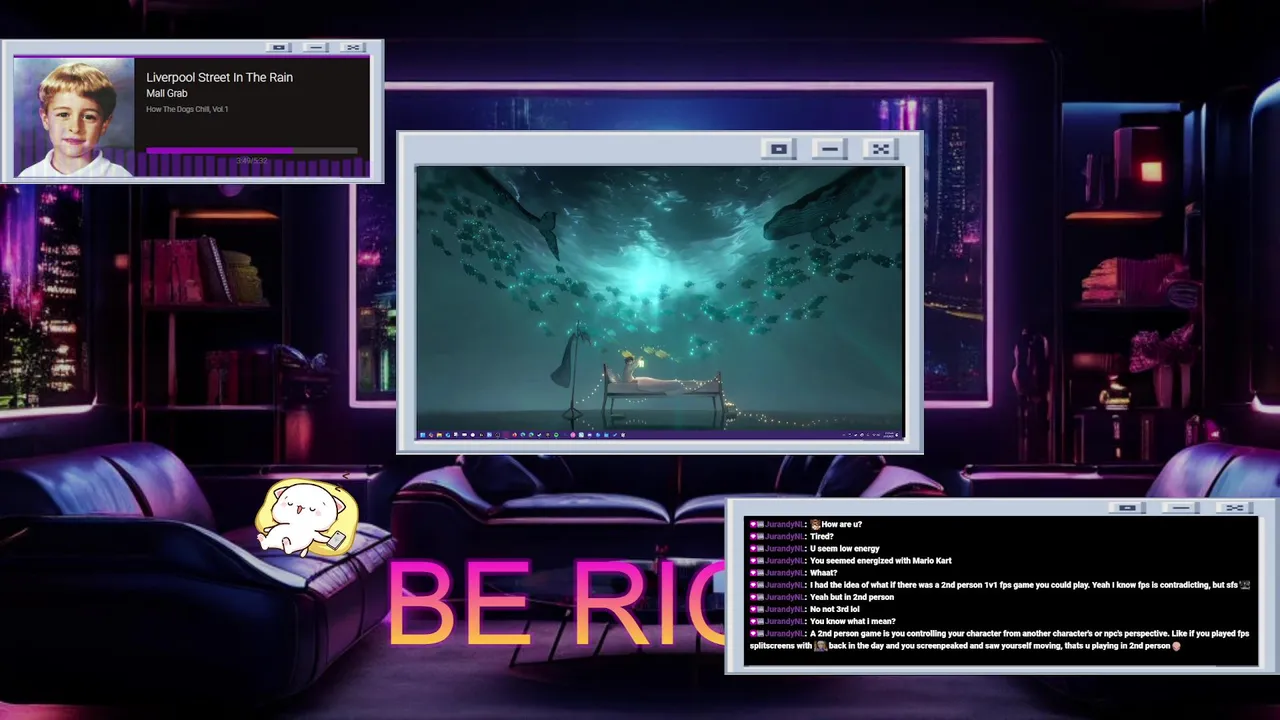Click the artist name Mall Grab
The image size is (1280, 720).
pyautogui.click(x=167, y=93)
